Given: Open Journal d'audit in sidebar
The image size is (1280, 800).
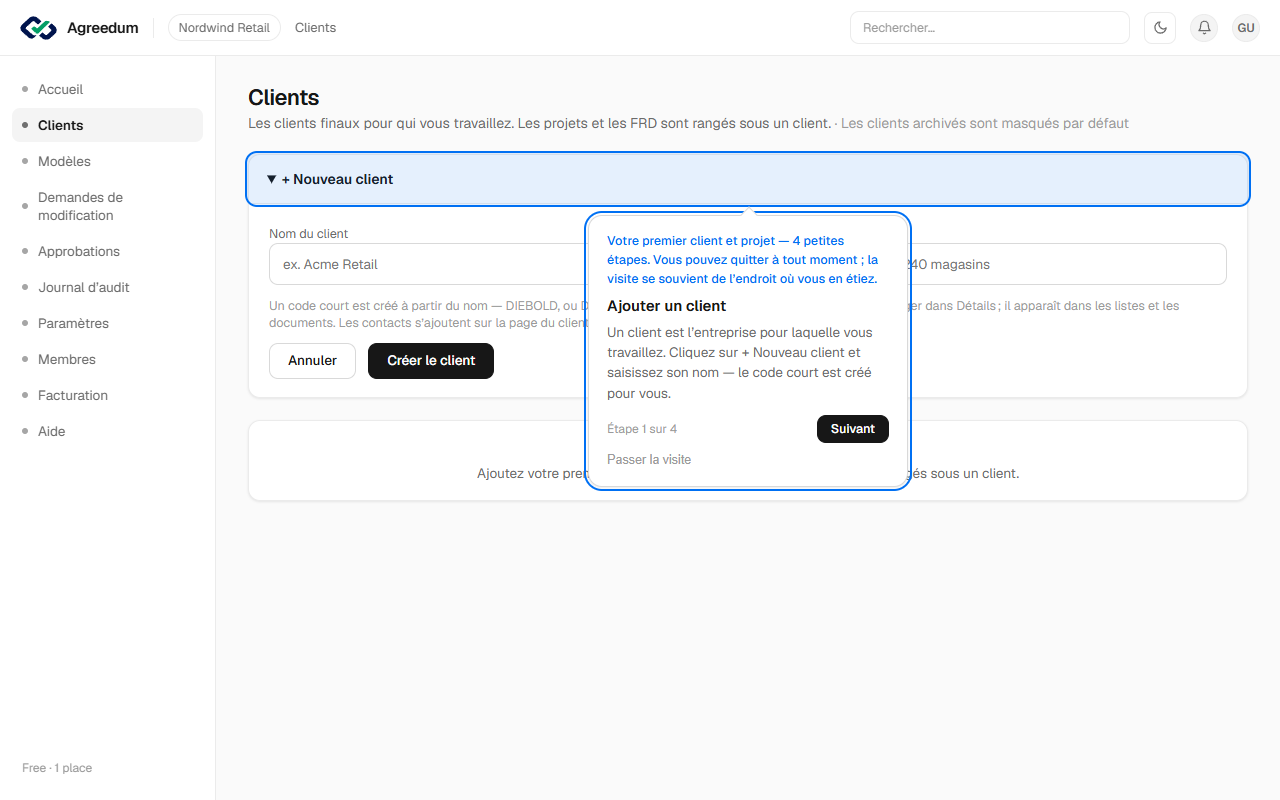Looking at the screenshot, I should coord(107,287).
